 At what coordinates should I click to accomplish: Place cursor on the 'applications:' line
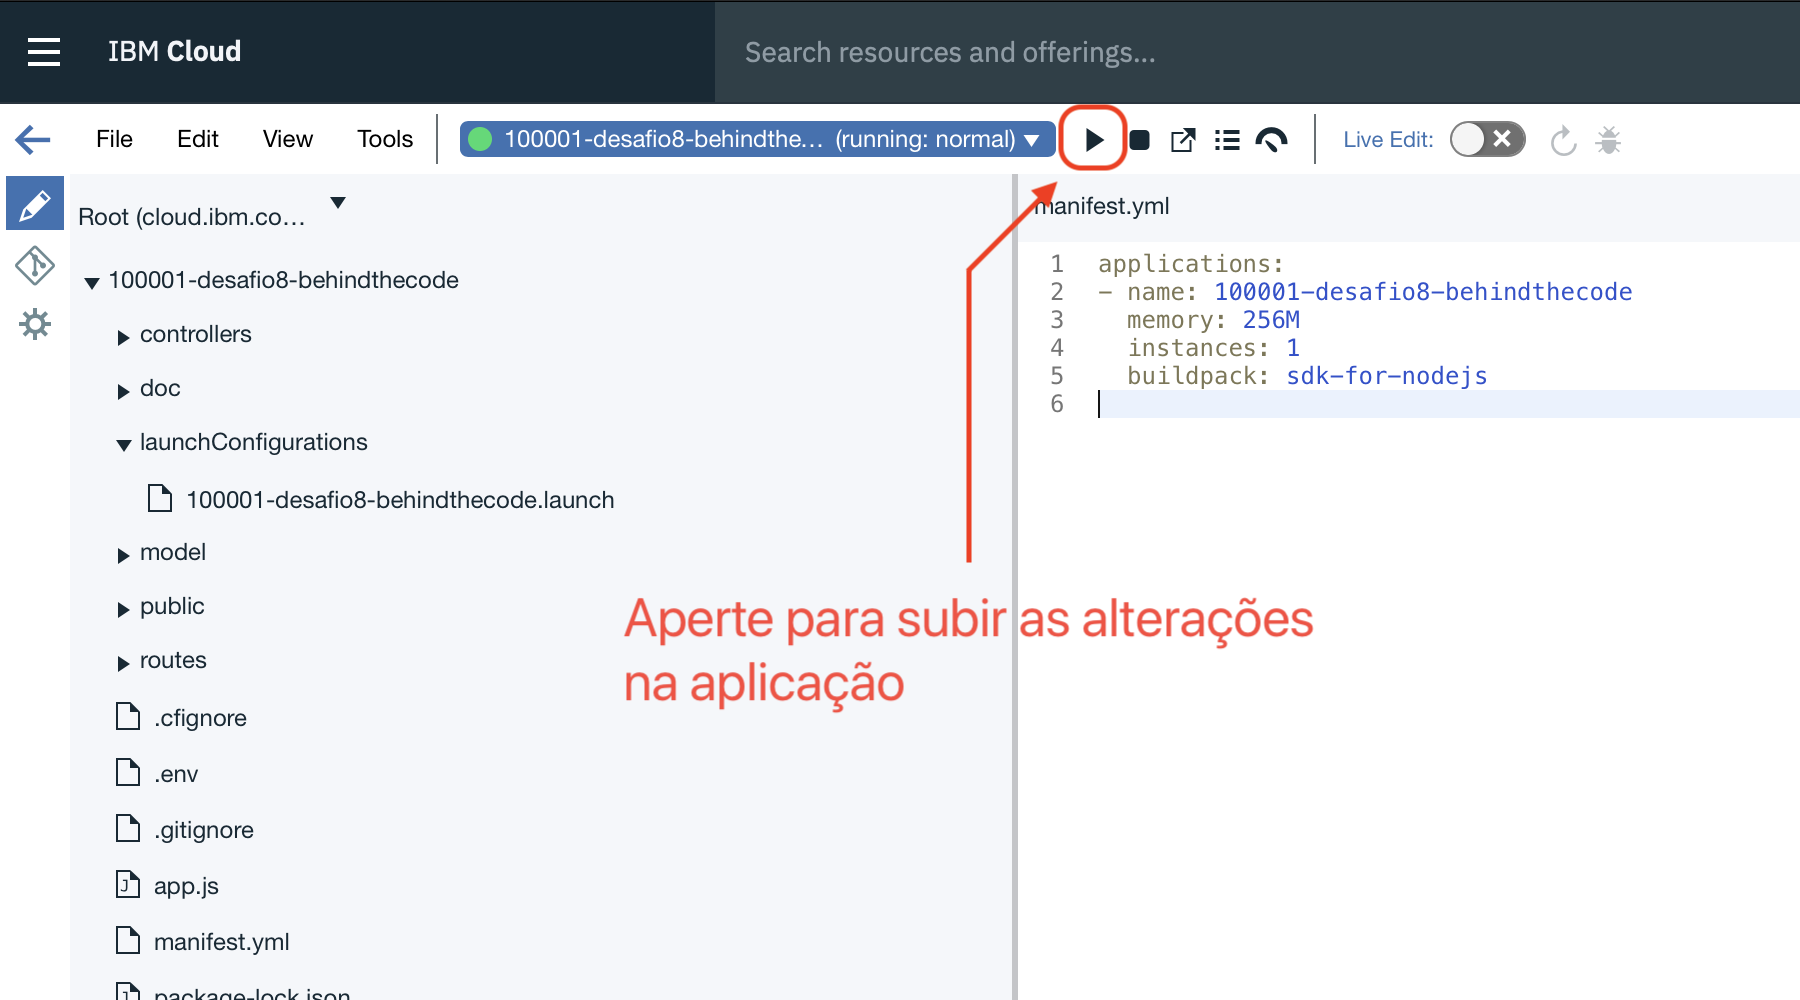[x=1191, y=264]
